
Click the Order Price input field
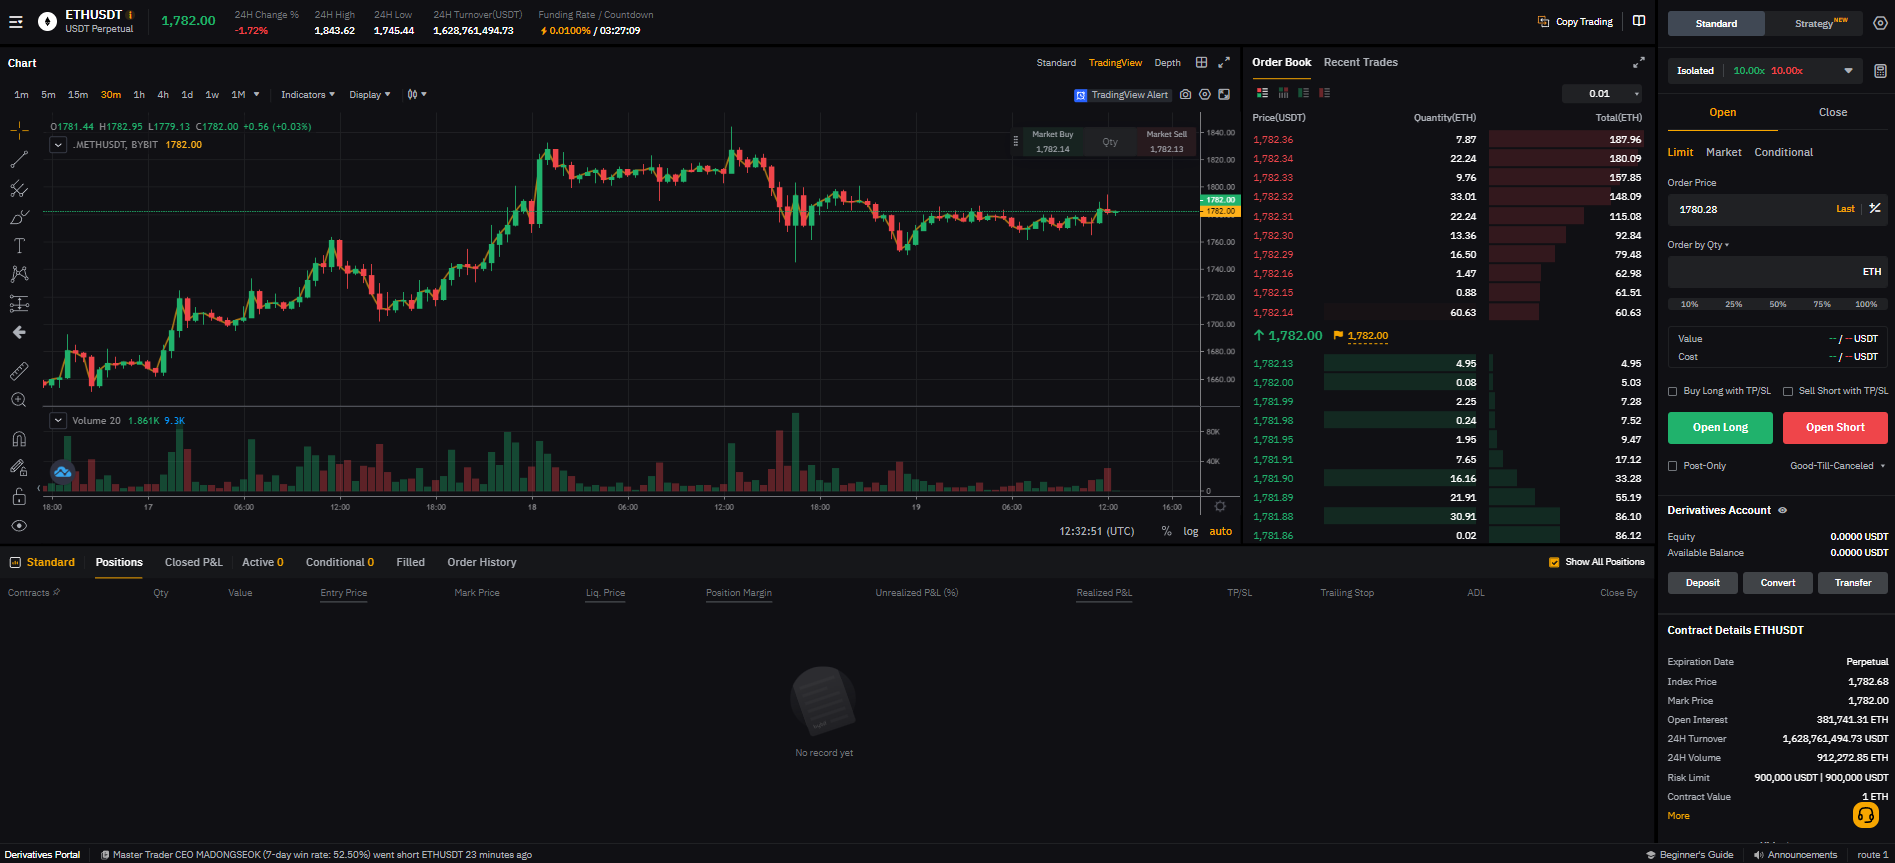[x=1750, y=209]
